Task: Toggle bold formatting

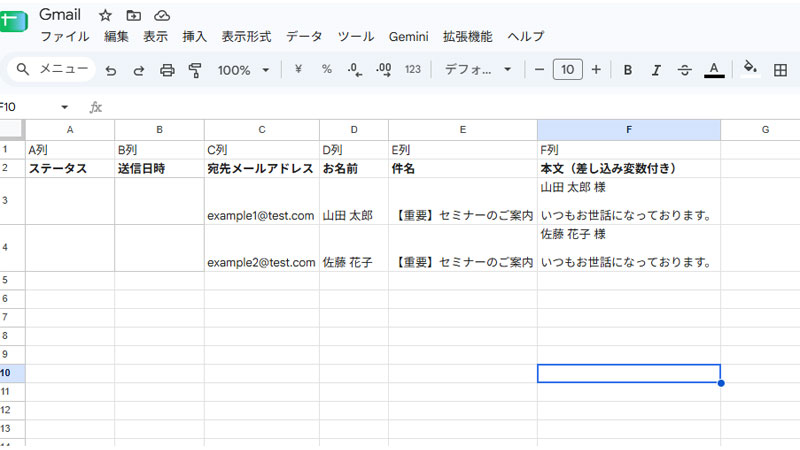Action: tap(628, 70)
